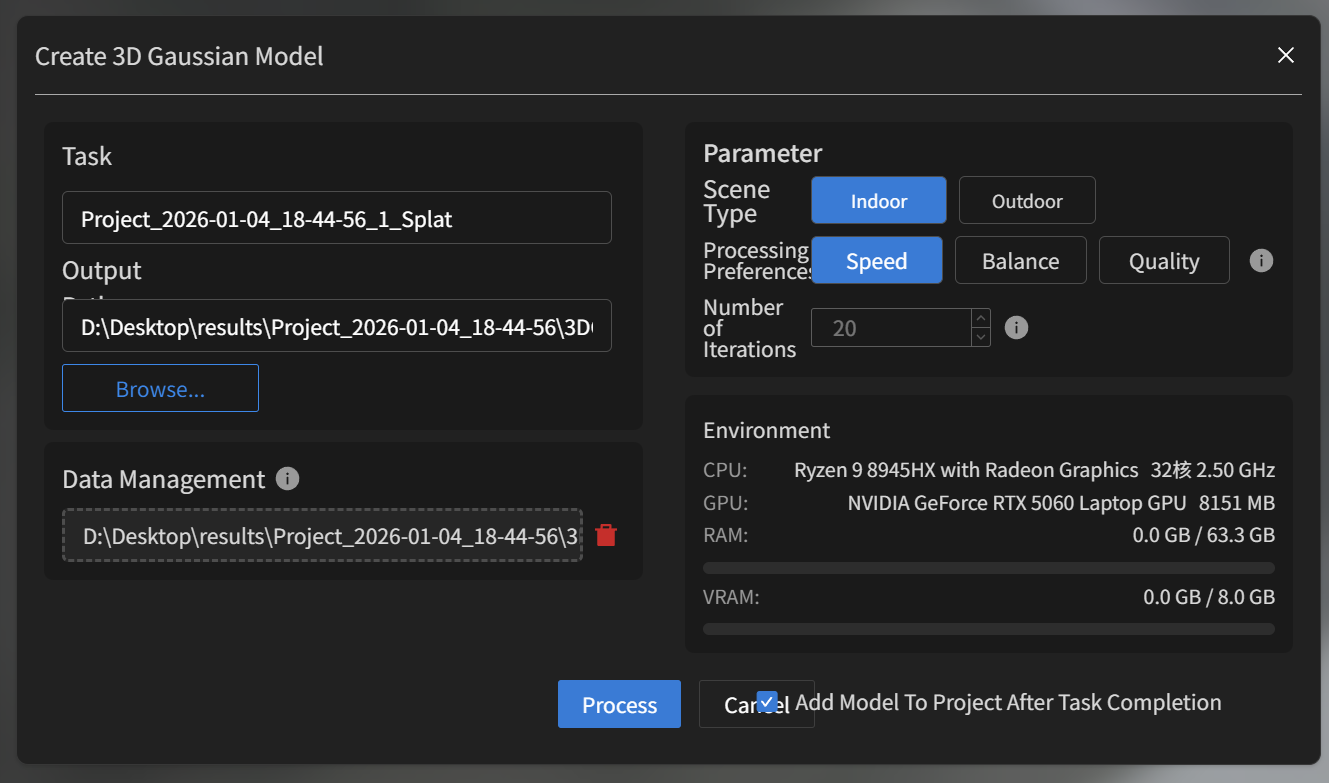Viewport: 1329px width, 783px height.
Task: Select Indoor scene type
Action: [879, 200]
